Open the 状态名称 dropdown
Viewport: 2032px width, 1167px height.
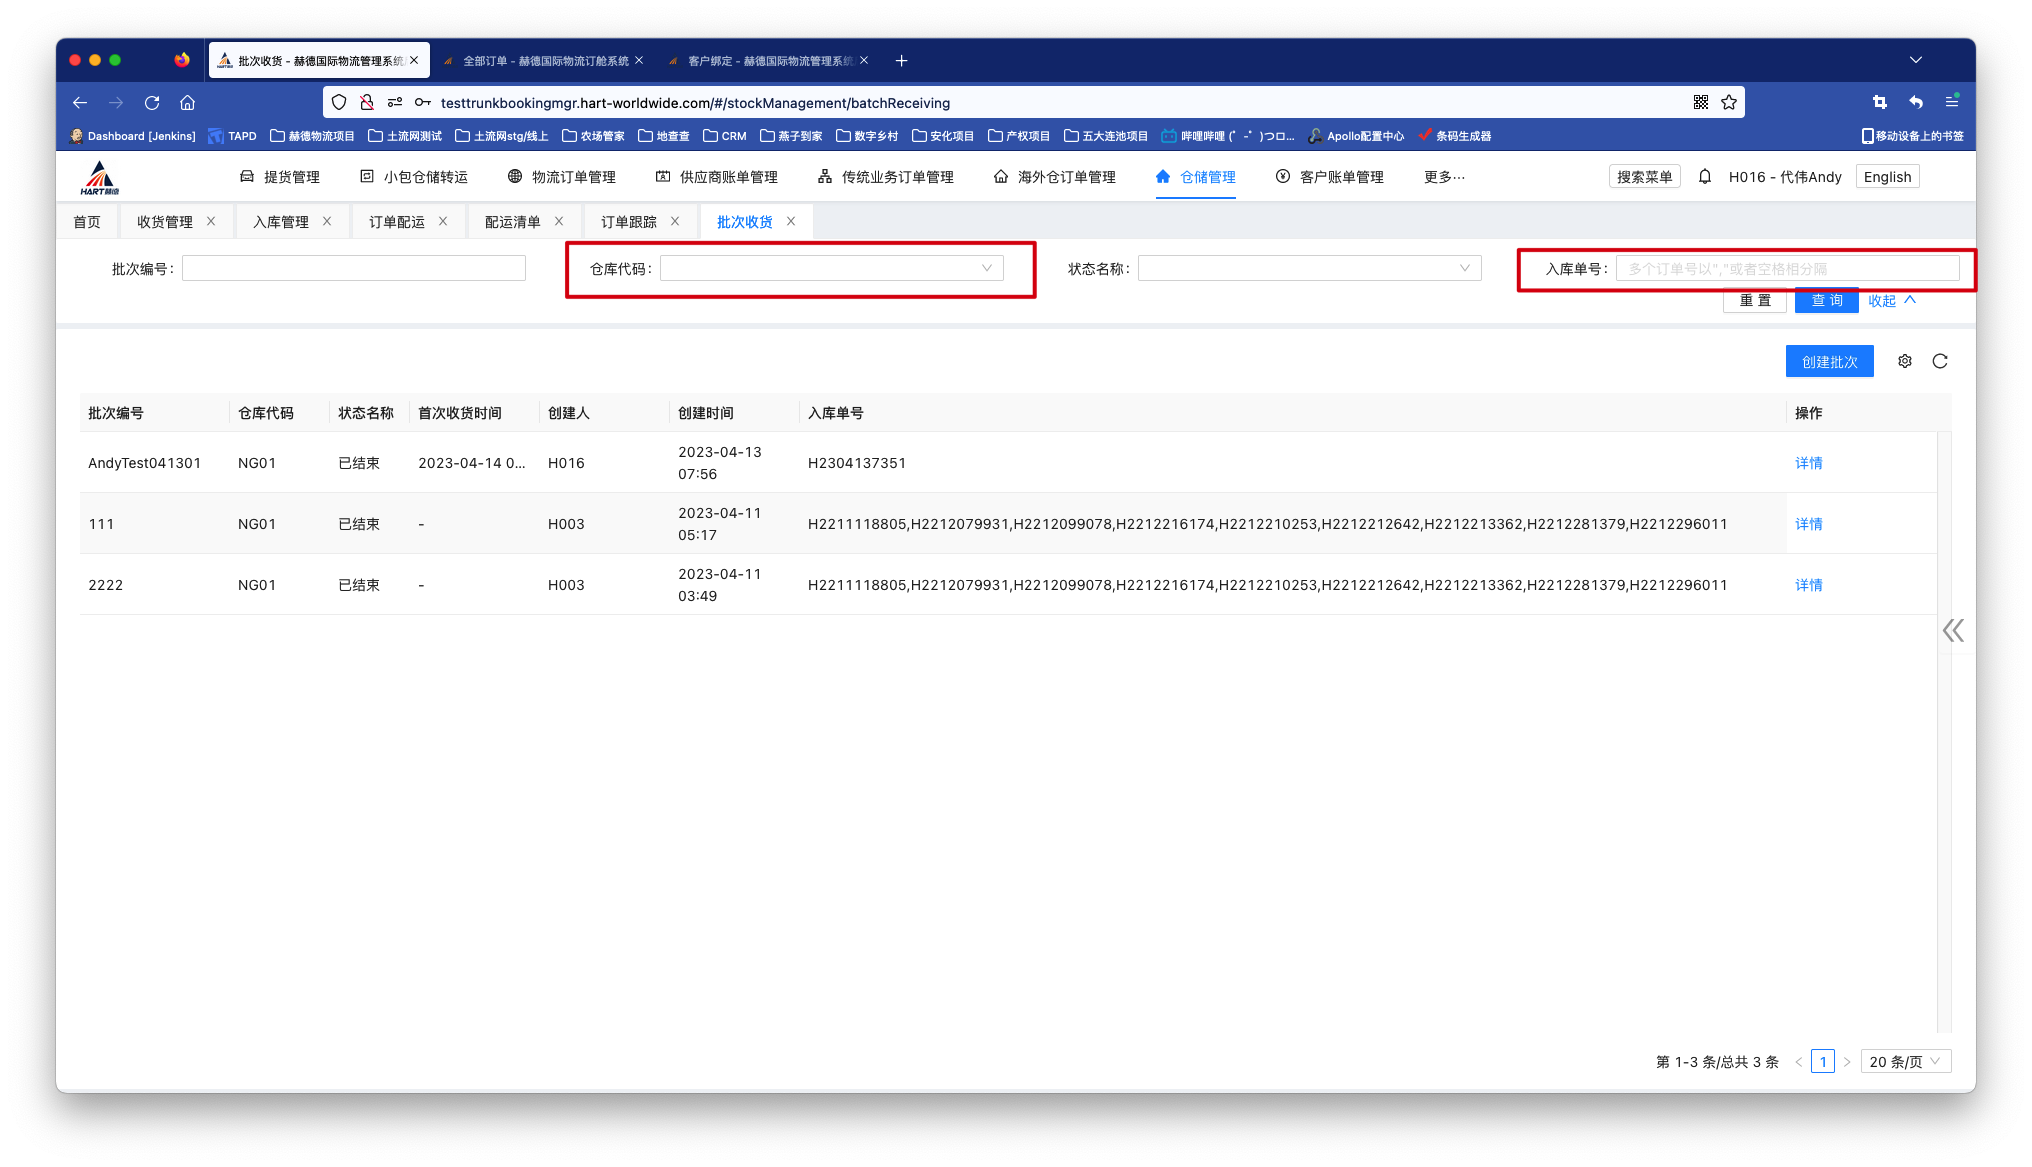pyautogui.click(x=1309, y=268)
